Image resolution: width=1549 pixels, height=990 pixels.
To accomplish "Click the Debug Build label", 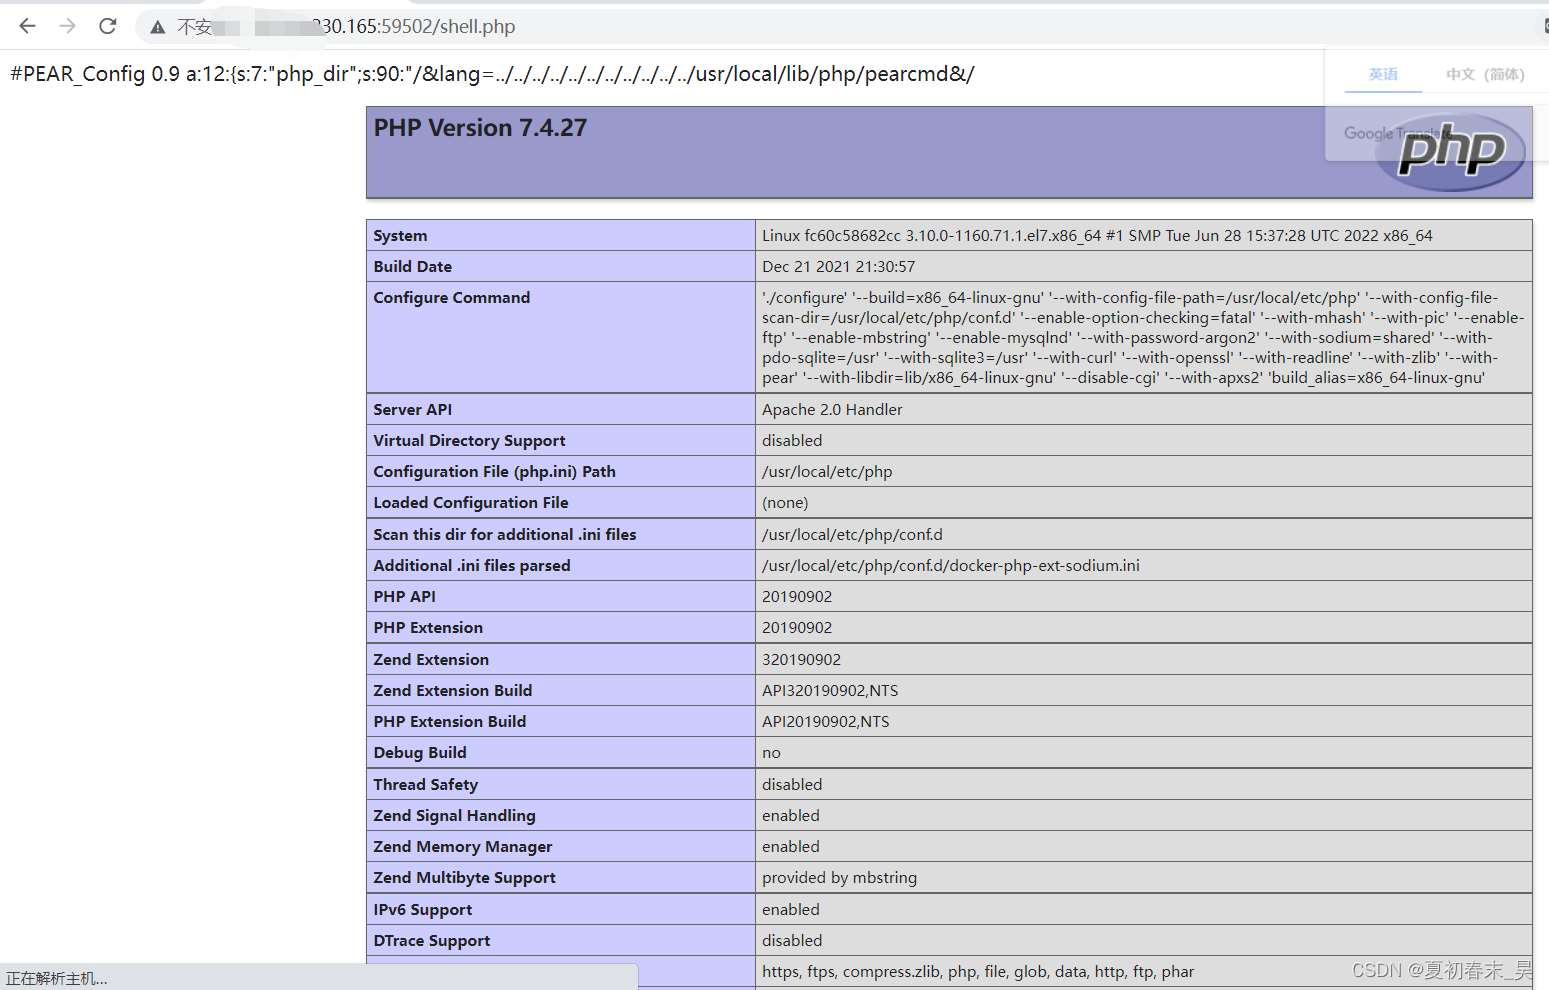I will click(x=420, y=753).
